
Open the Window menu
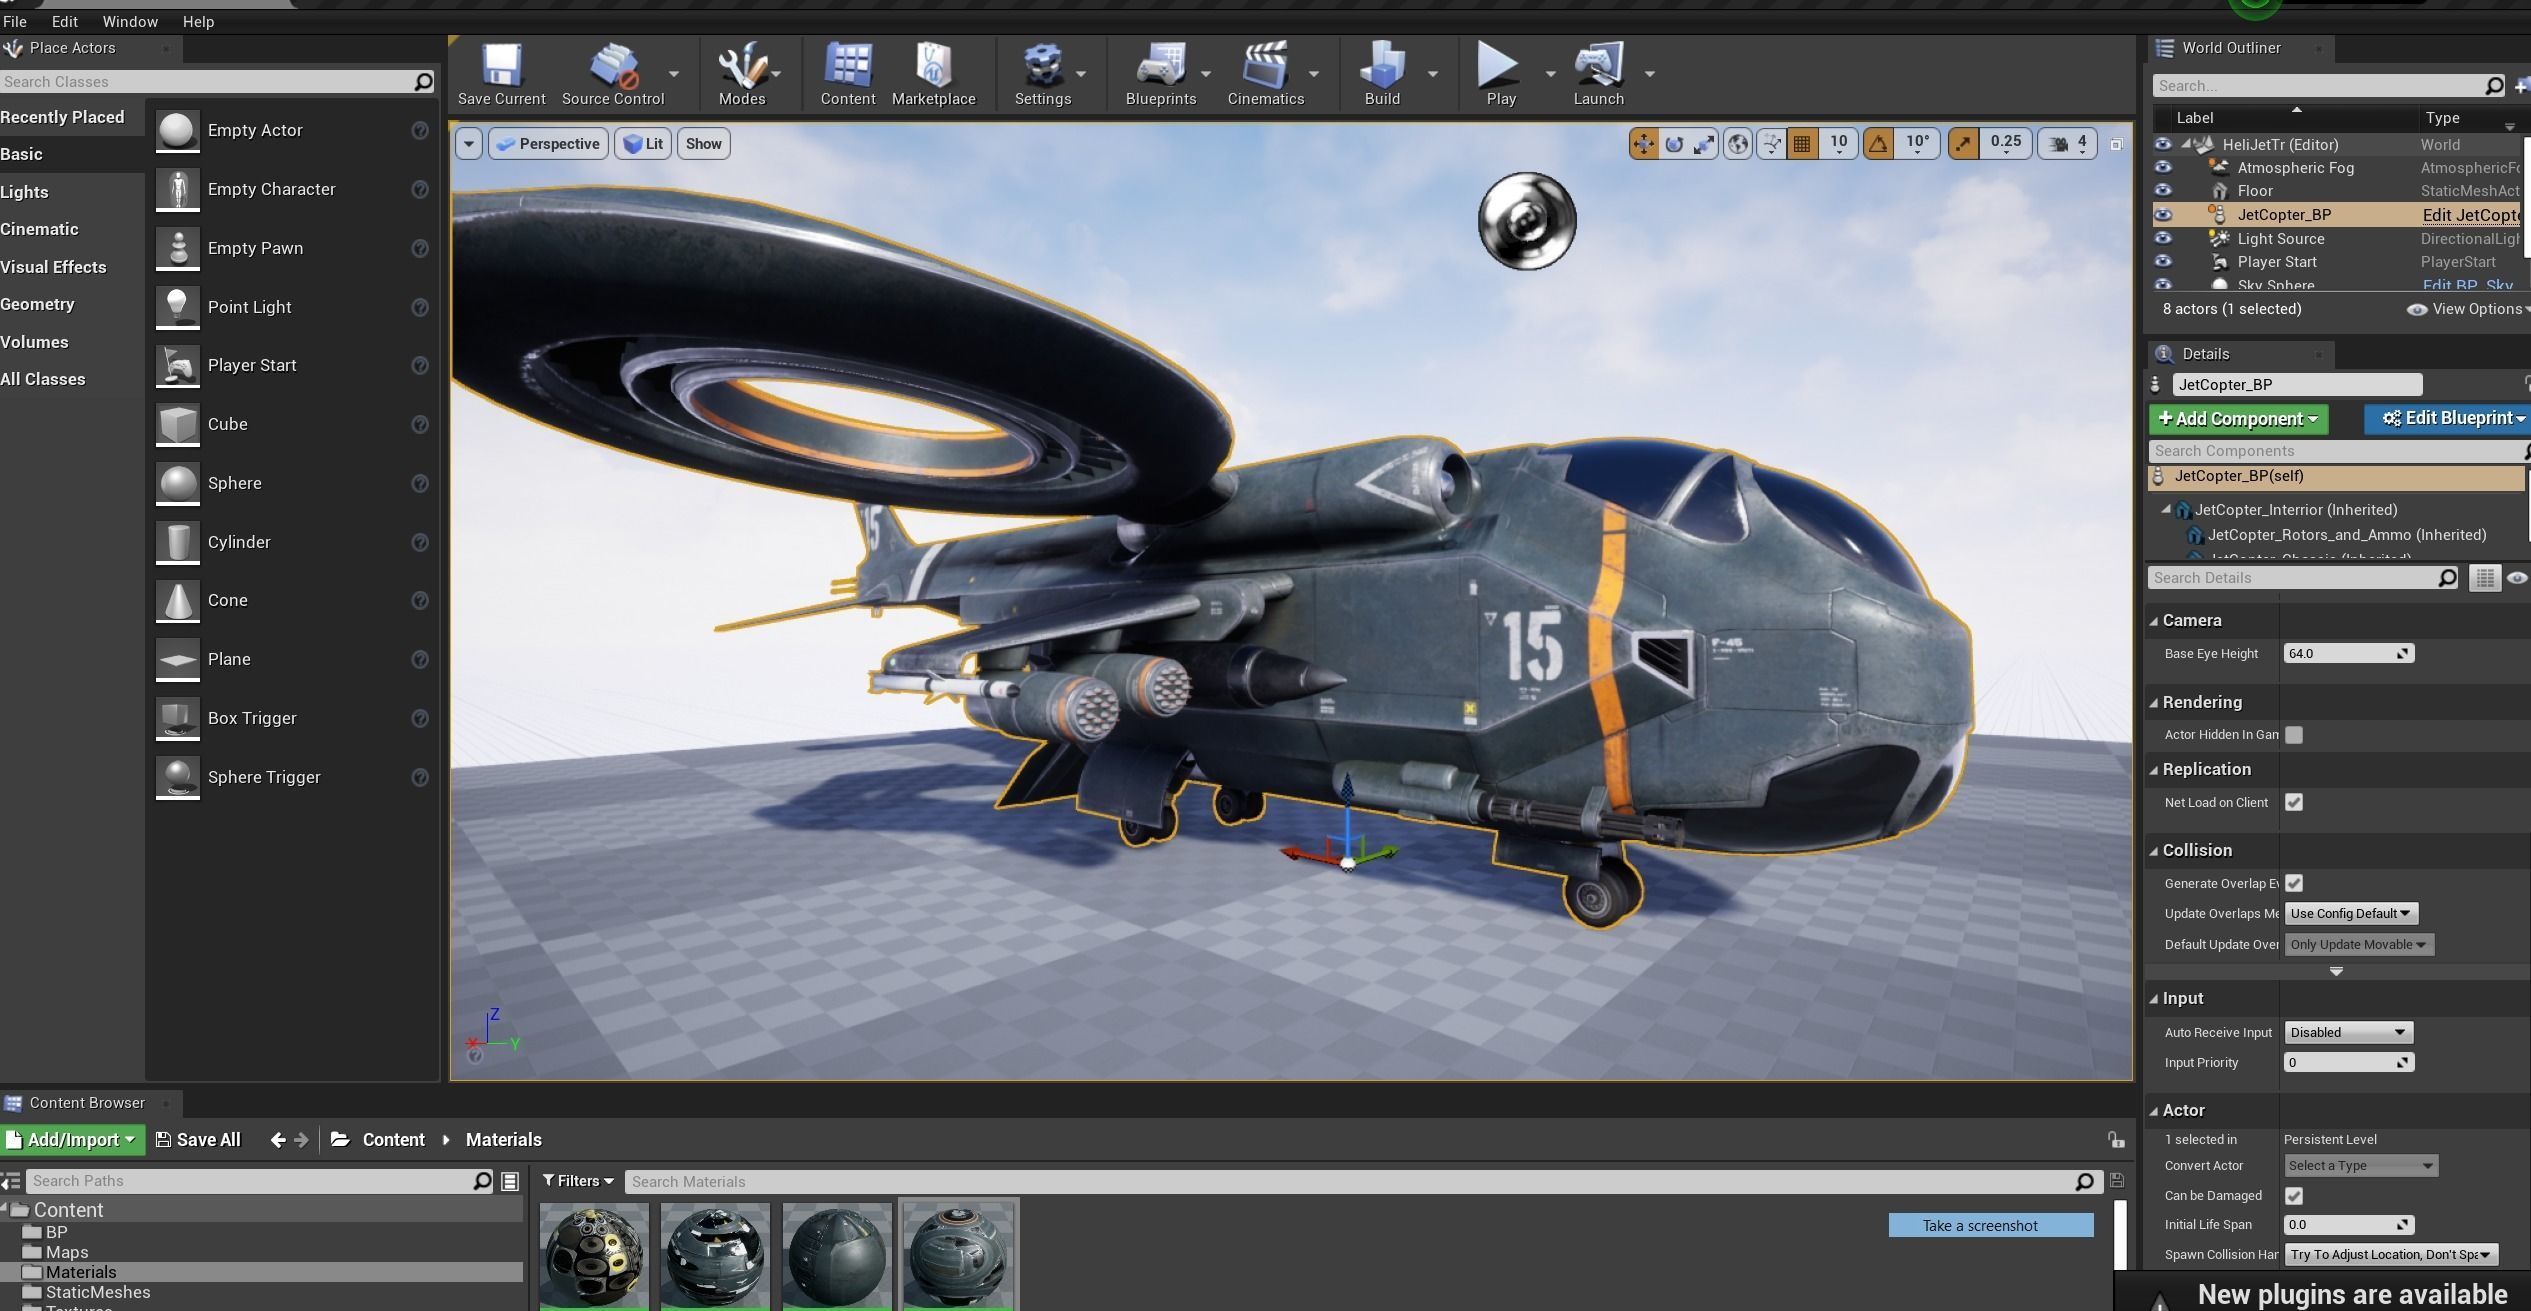(130, 21)
